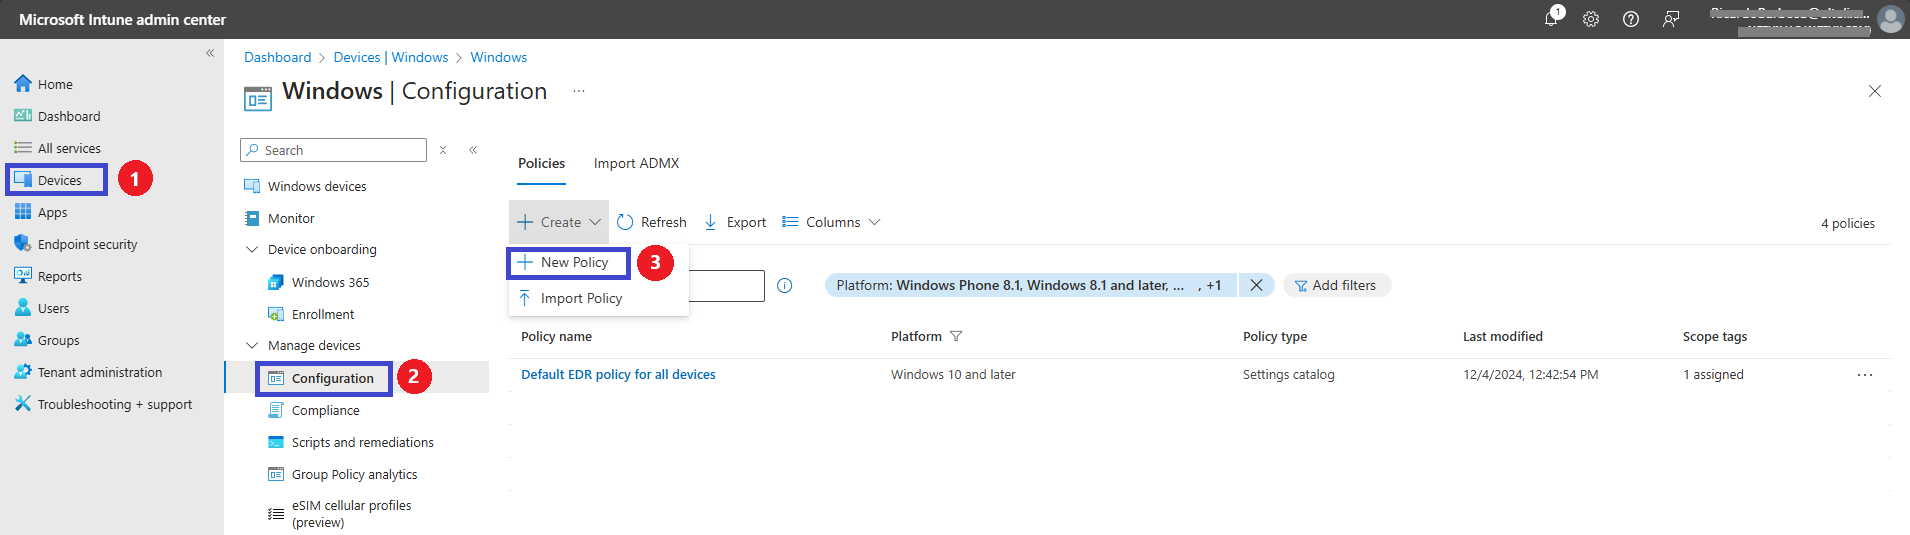Open the row ellipsis menu for EDR policy
Viewport: 1910px width, 535px height.
click(1865, 375)
